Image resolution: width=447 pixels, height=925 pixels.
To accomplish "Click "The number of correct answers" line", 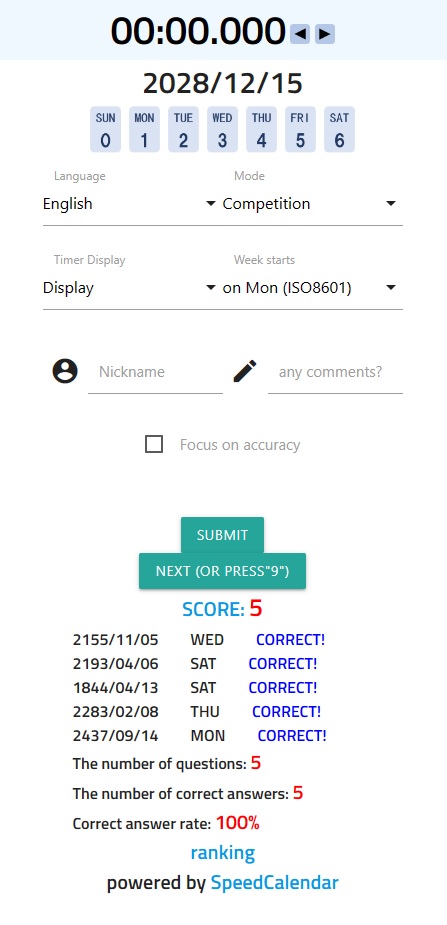I will point(188,793).
